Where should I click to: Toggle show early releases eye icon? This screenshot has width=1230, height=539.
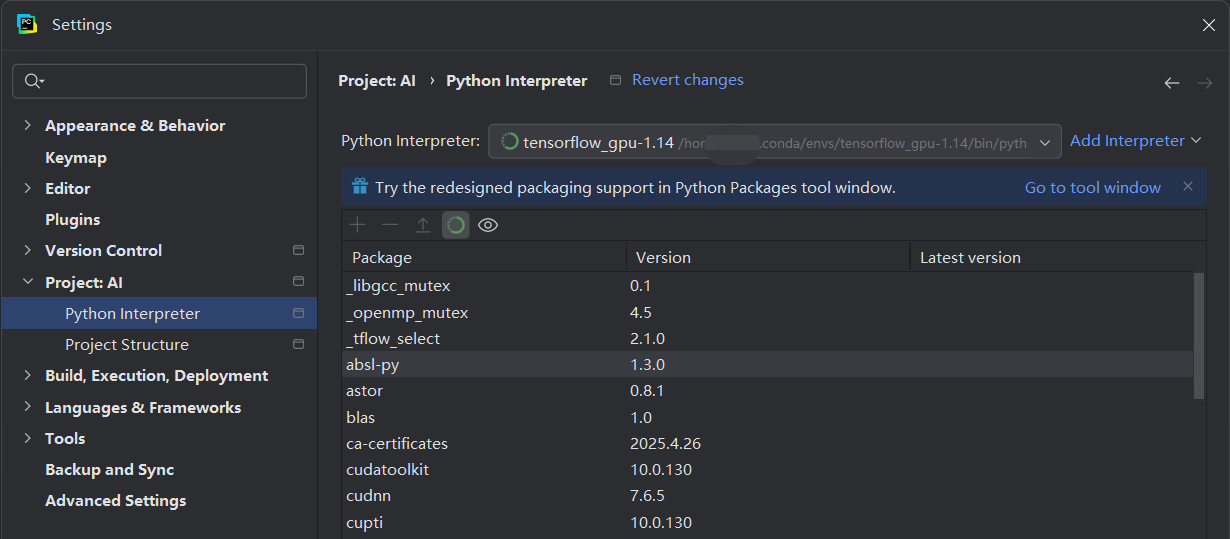(488, 225)
